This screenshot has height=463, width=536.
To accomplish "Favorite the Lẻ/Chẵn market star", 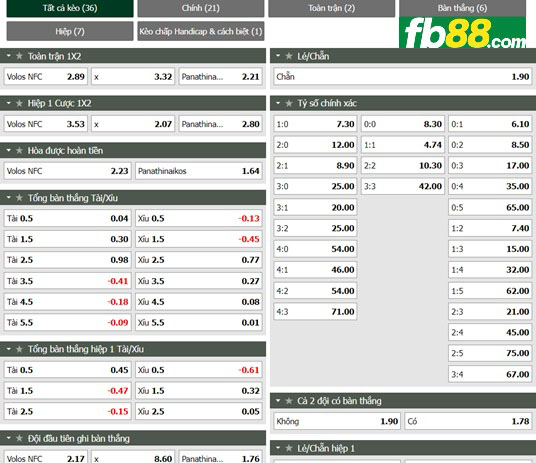I will [x=289, y=56].
